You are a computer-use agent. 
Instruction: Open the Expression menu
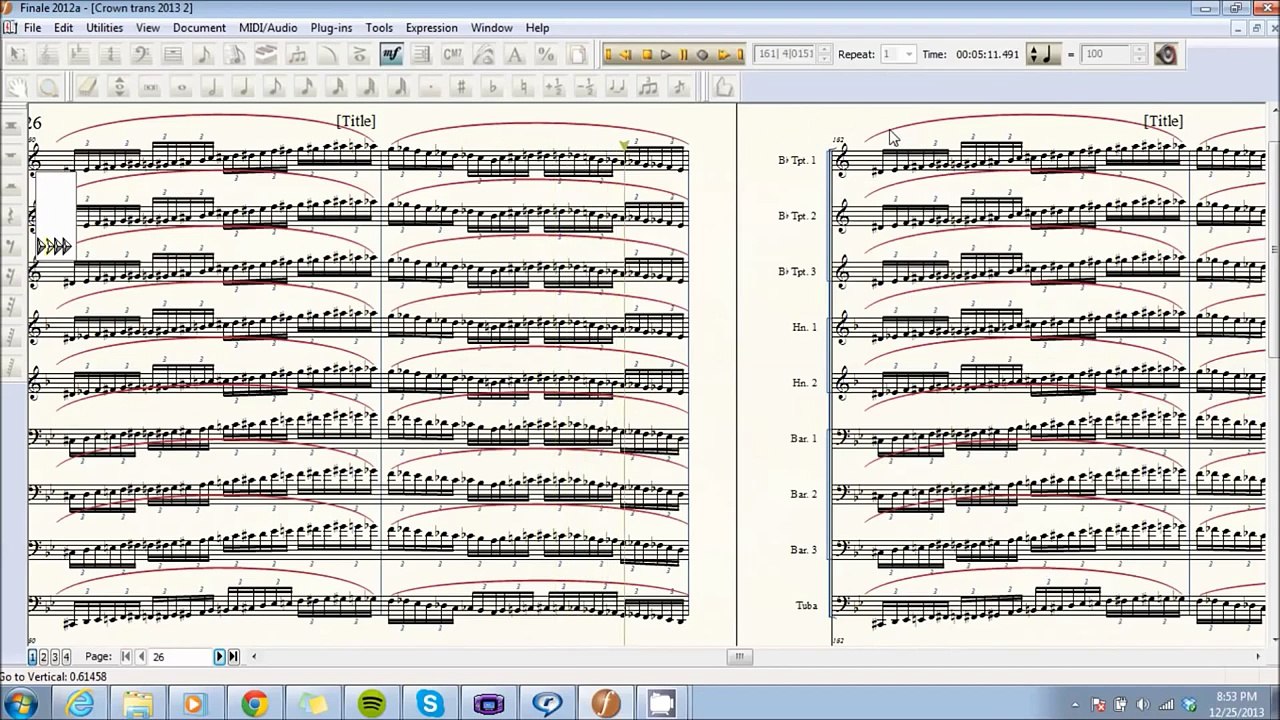431,28
